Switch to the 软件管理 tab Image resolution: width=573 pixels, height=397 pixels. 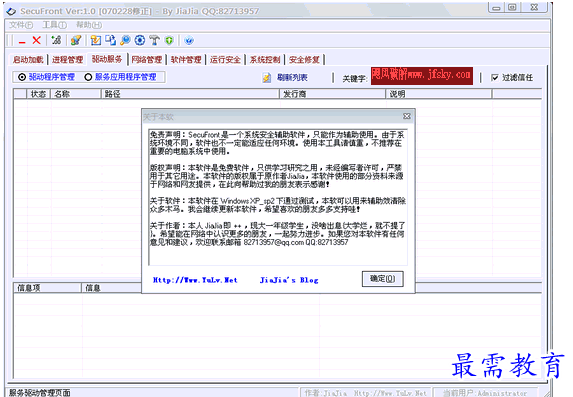[x=186, y=60]
